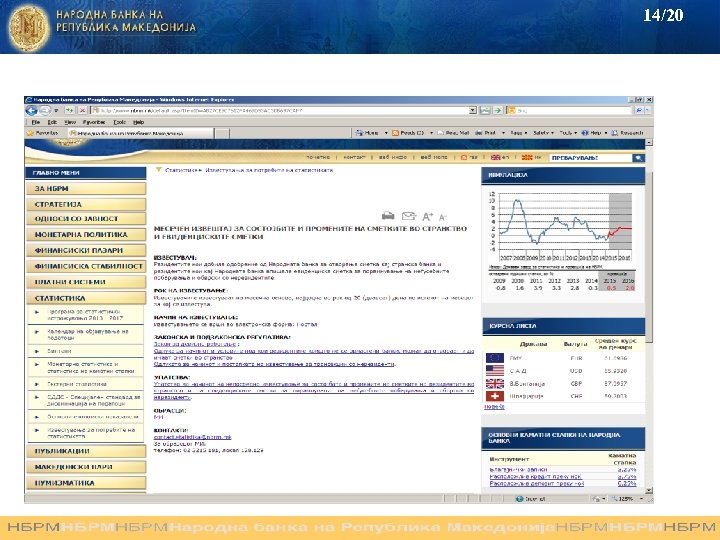The height and width of the screenshot is (540, 720).
Task: Click the inflation chart image
Action: 563,226
